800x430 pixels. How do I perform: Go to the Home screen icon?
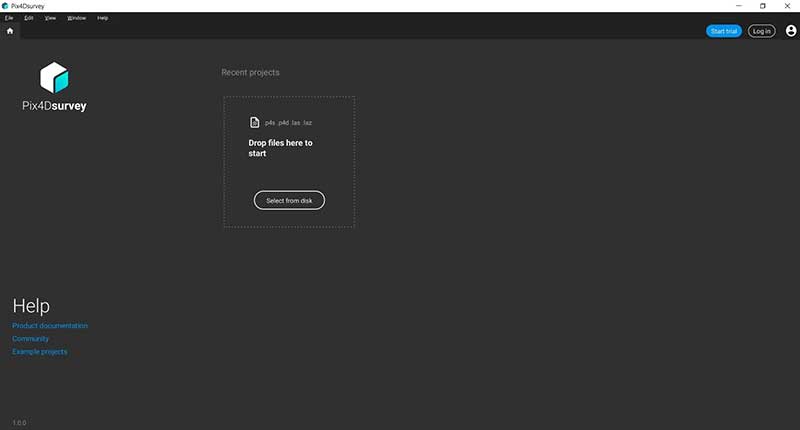(10, 31)
